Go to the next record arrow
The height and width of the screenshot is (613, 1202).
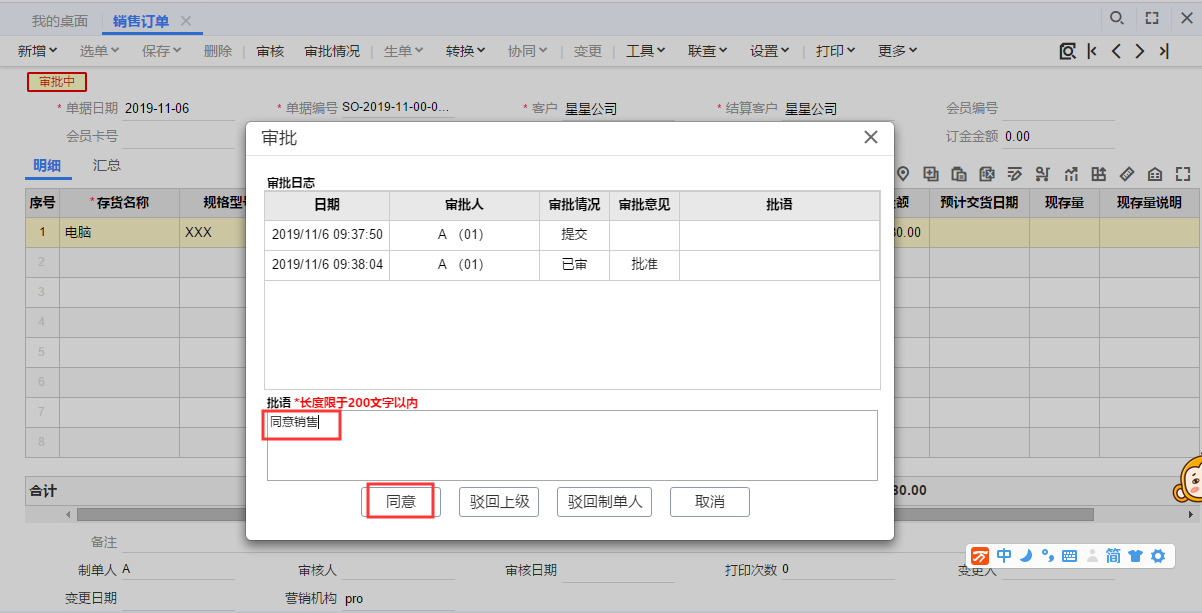tap(1139, 51)
